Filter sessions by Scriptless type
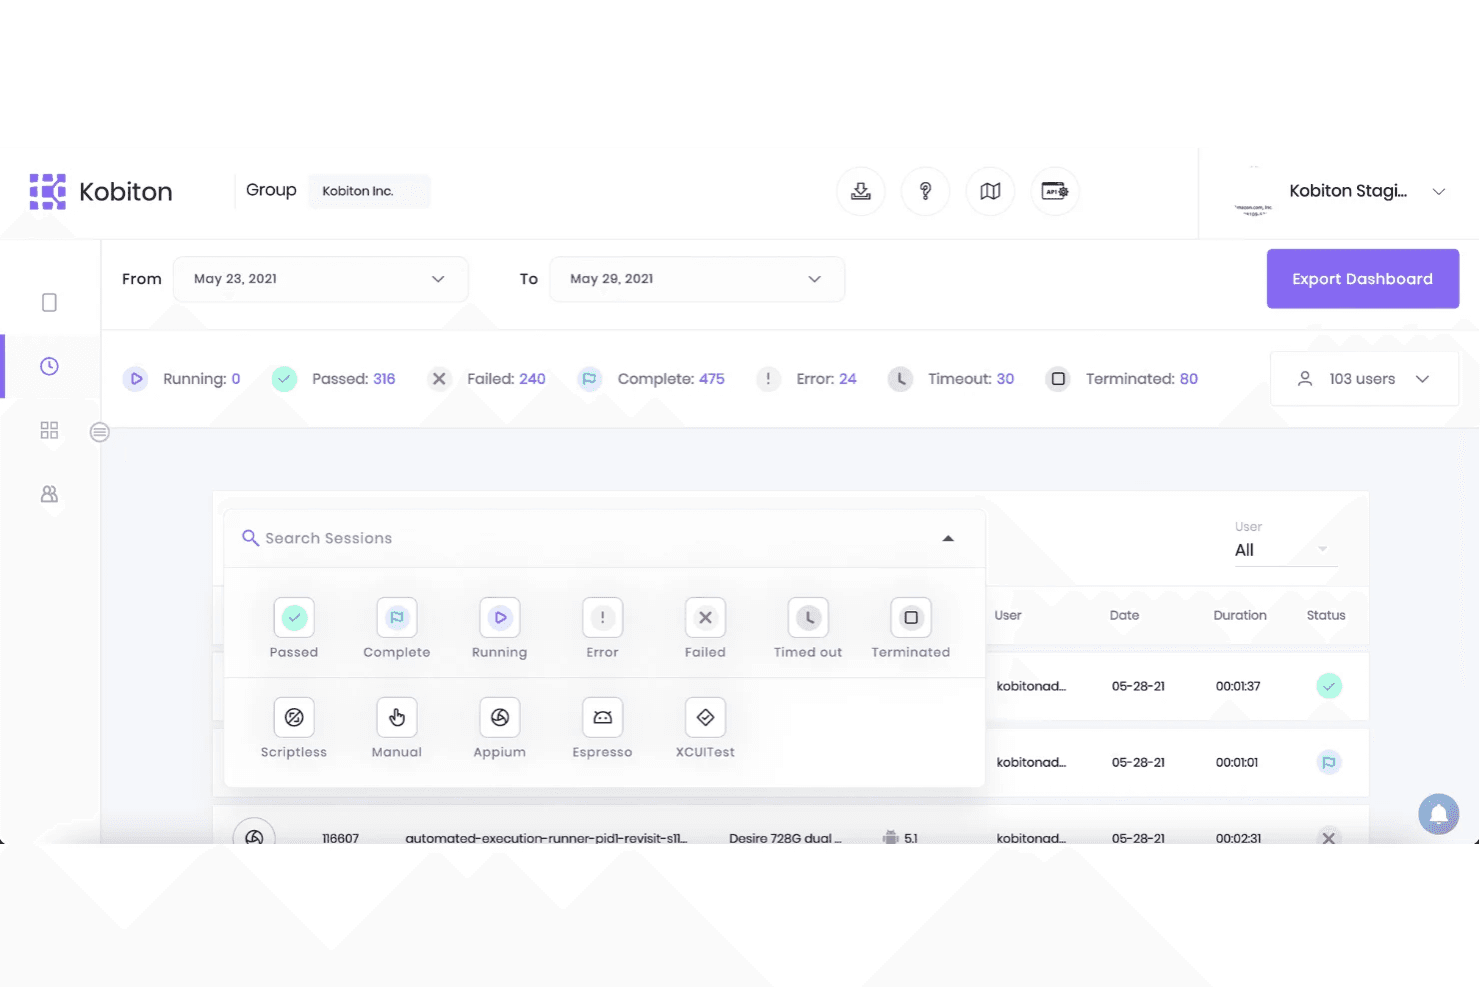The width and height of the screenshot is (1480, 987). (294, 717)
